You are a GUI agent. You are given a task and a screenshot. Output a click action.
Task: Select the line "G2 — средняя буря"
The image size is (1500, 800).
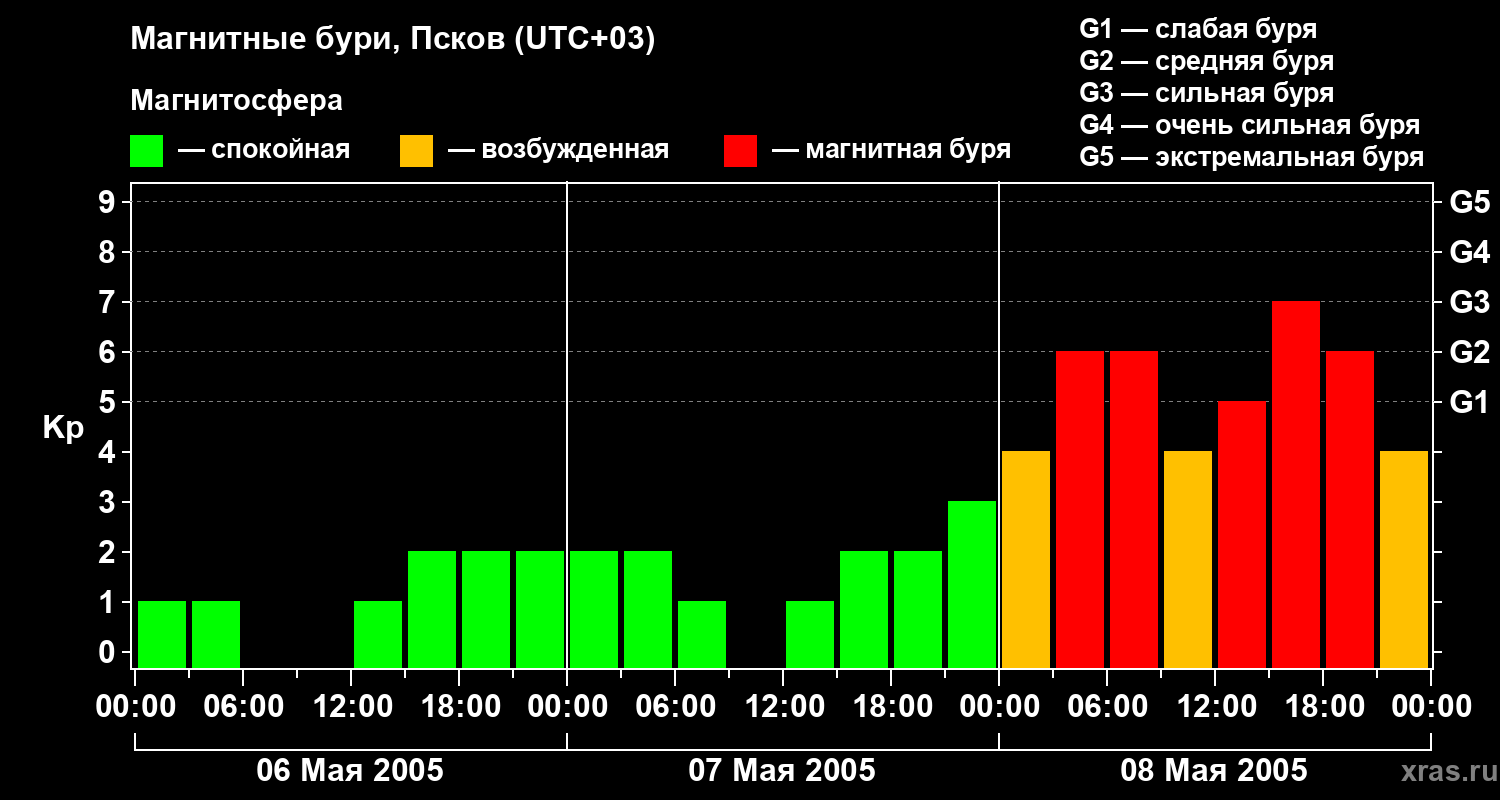[1207, 61]
